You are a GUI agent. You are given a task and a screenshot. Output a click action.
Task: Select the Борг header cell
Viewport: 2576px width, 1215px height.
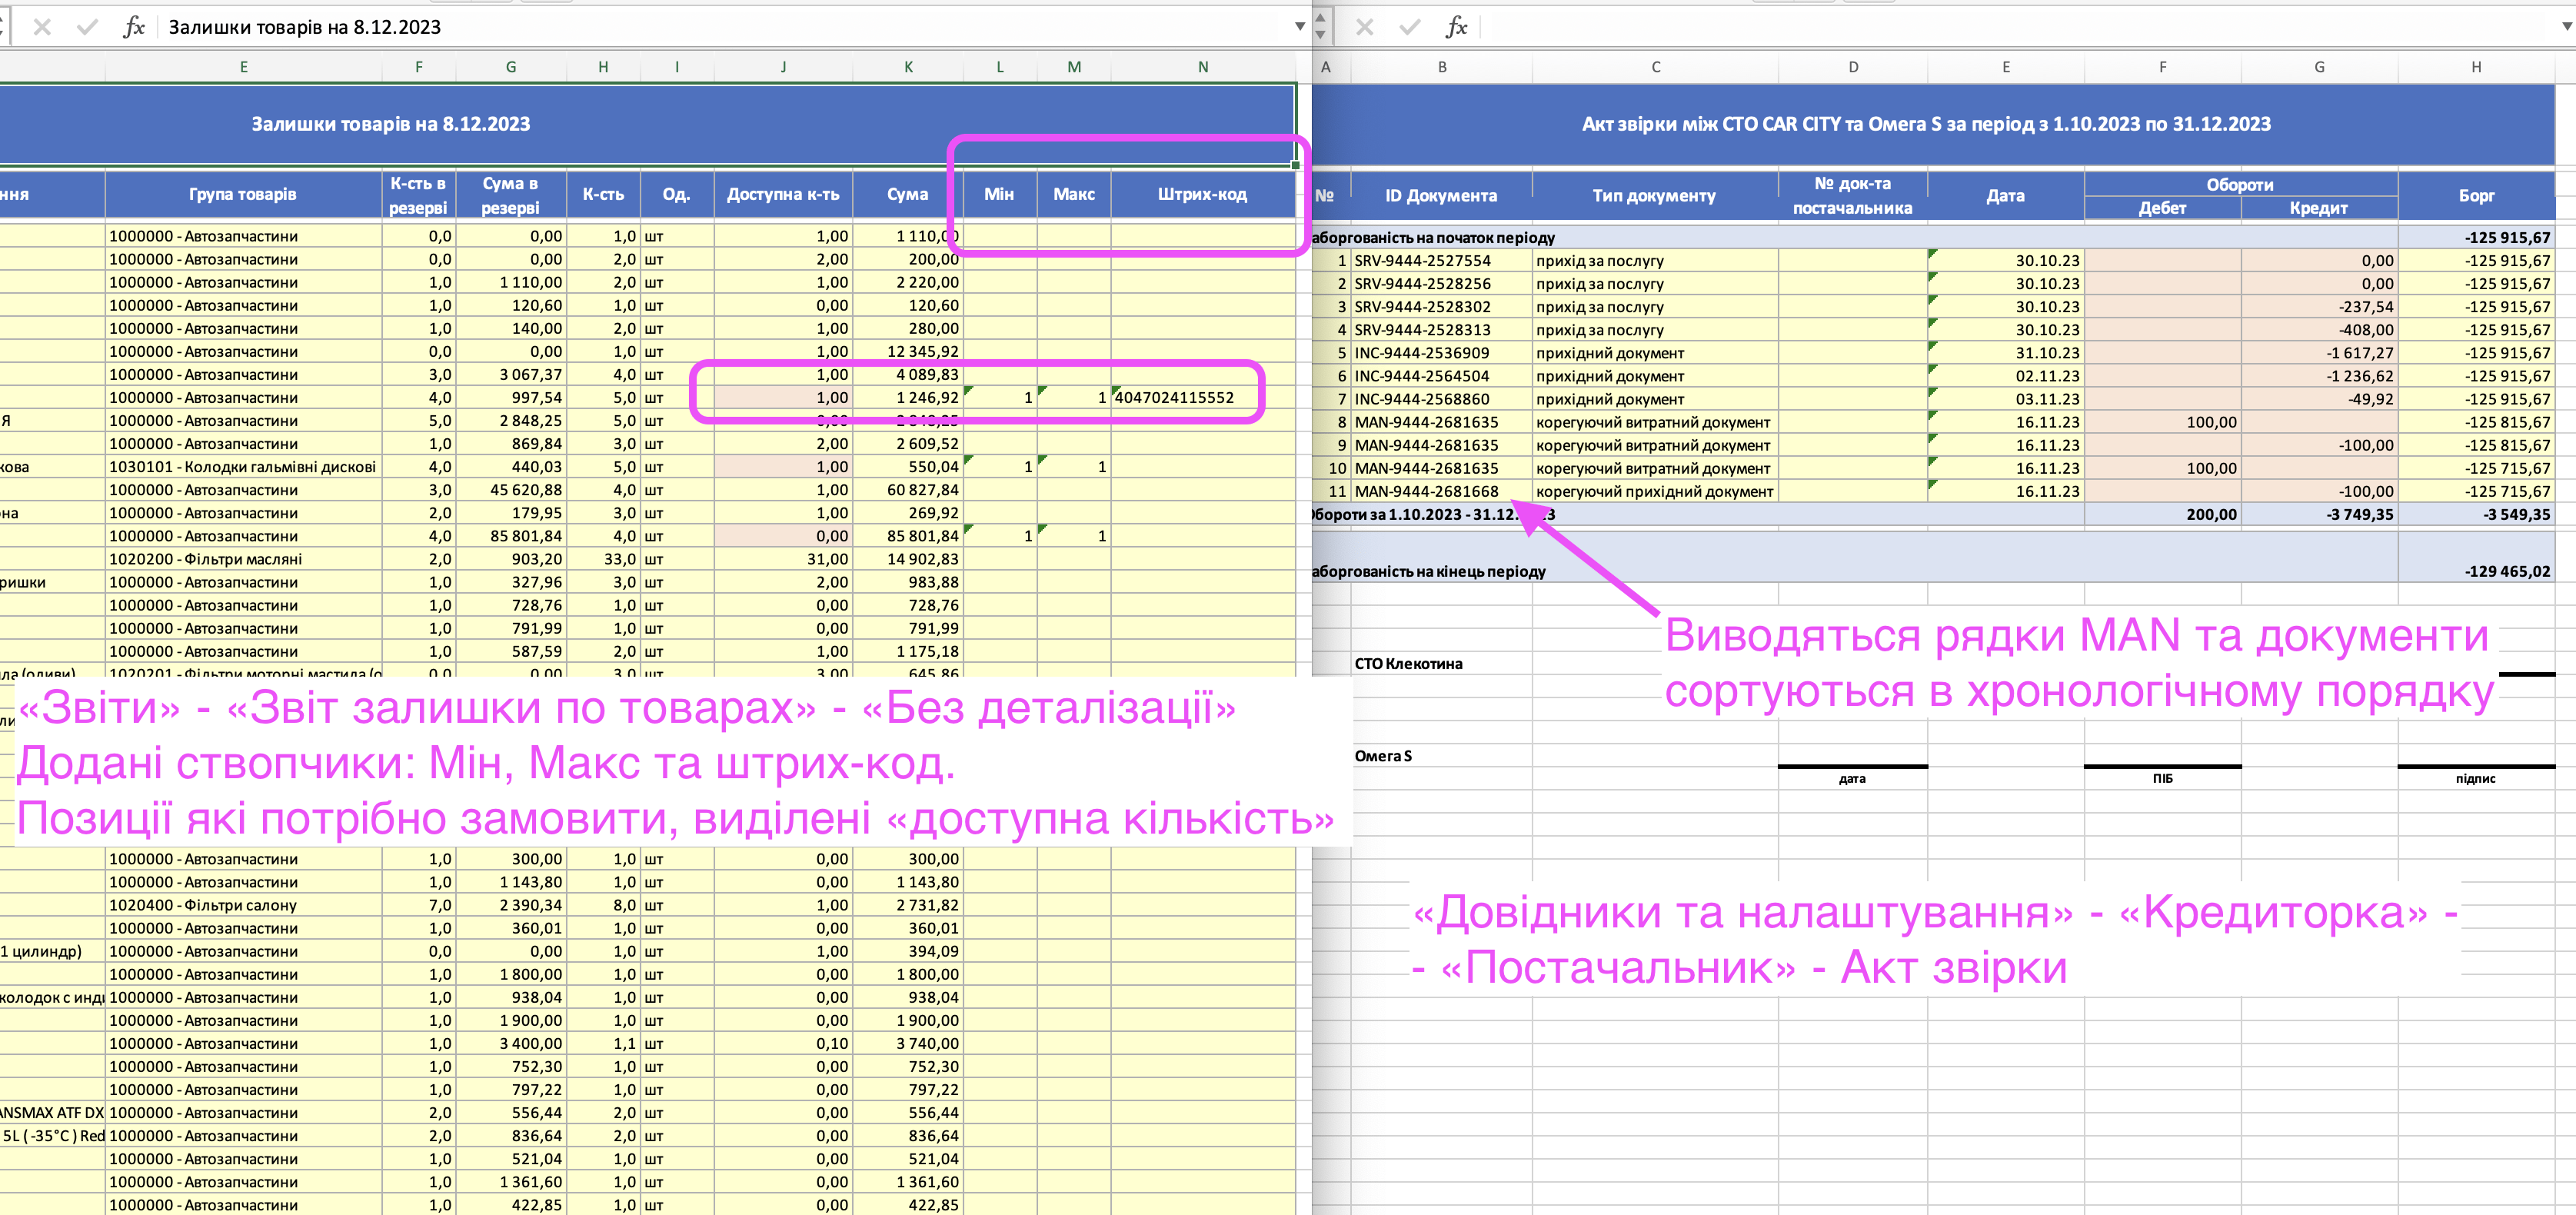(x=2476, y=196)
